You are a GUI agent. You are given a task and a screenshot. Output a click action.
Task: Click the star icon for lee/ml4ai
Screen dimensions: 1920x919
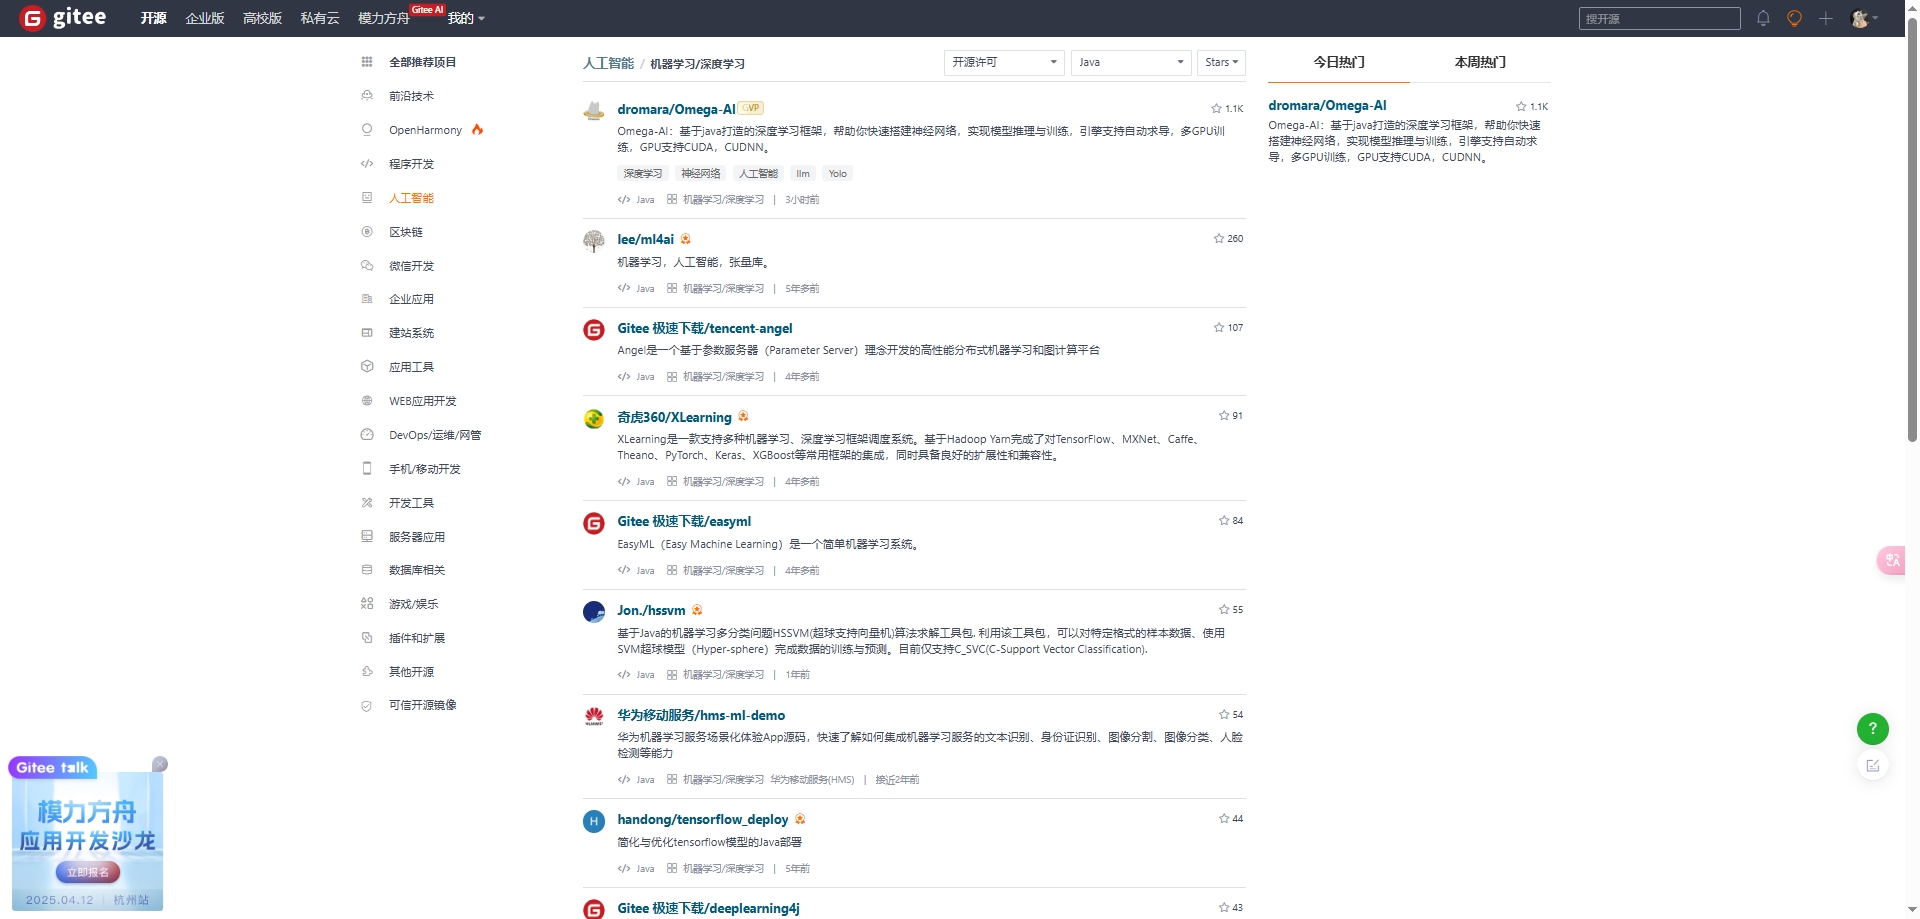tap(1218, 239)
